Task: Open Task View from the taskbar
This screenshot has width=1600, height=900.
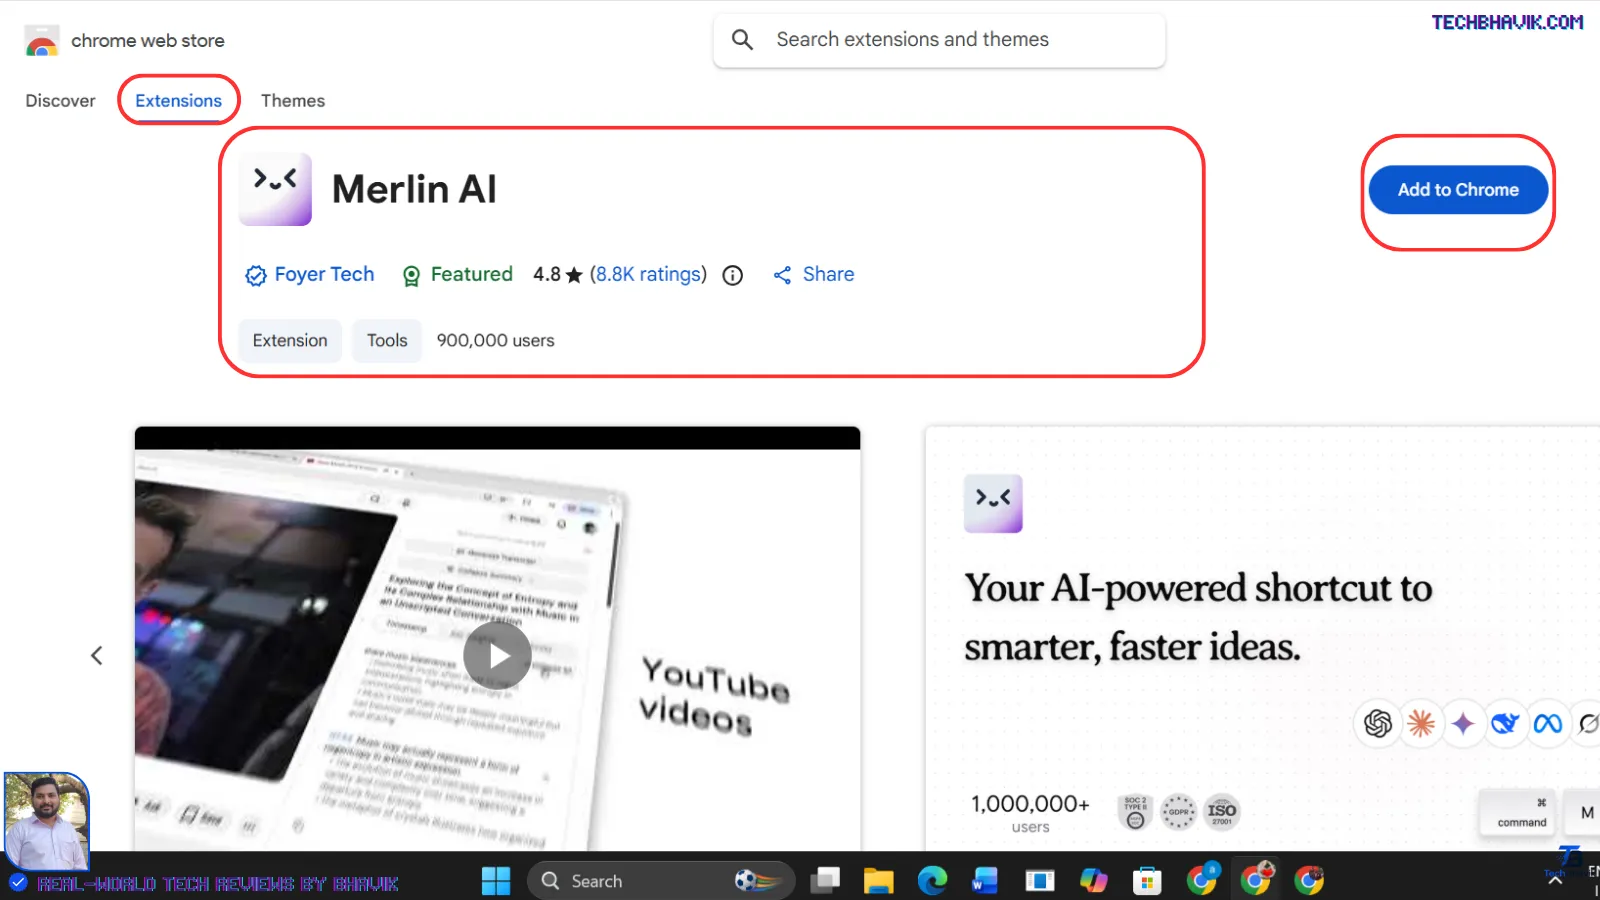Action: [x=826, y=881]
